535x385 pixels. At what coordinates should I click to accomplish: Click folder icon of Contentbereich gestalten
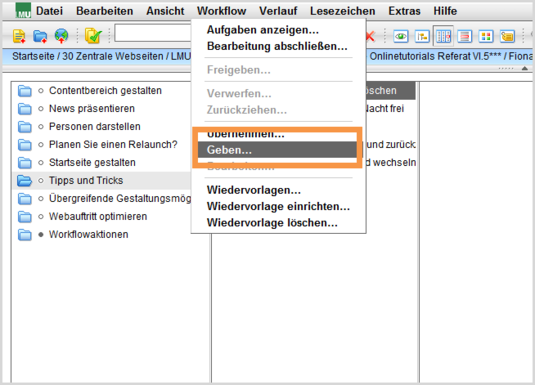25,91
